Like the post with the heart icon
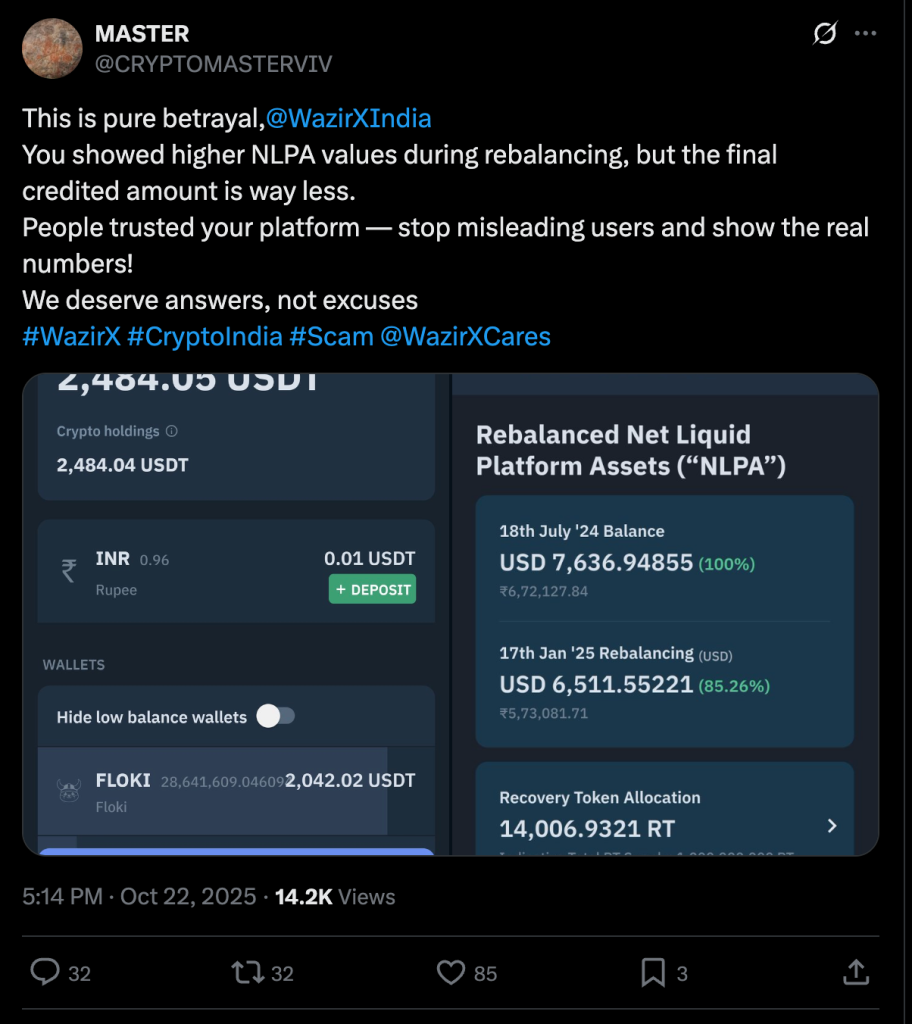Viewport: 912px width, 1024px height. [x=452, y=972]
